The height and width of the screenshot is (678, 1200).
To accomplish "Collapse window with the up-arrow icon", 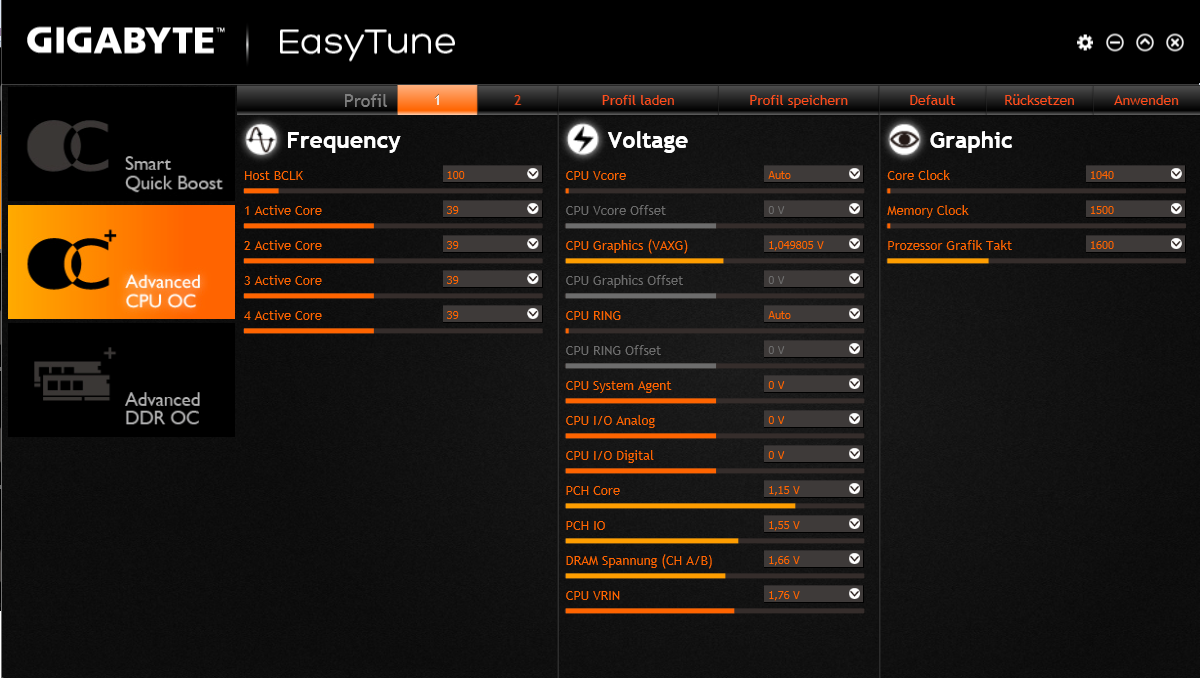I will pyautogui.click(x=1145, y=43).
